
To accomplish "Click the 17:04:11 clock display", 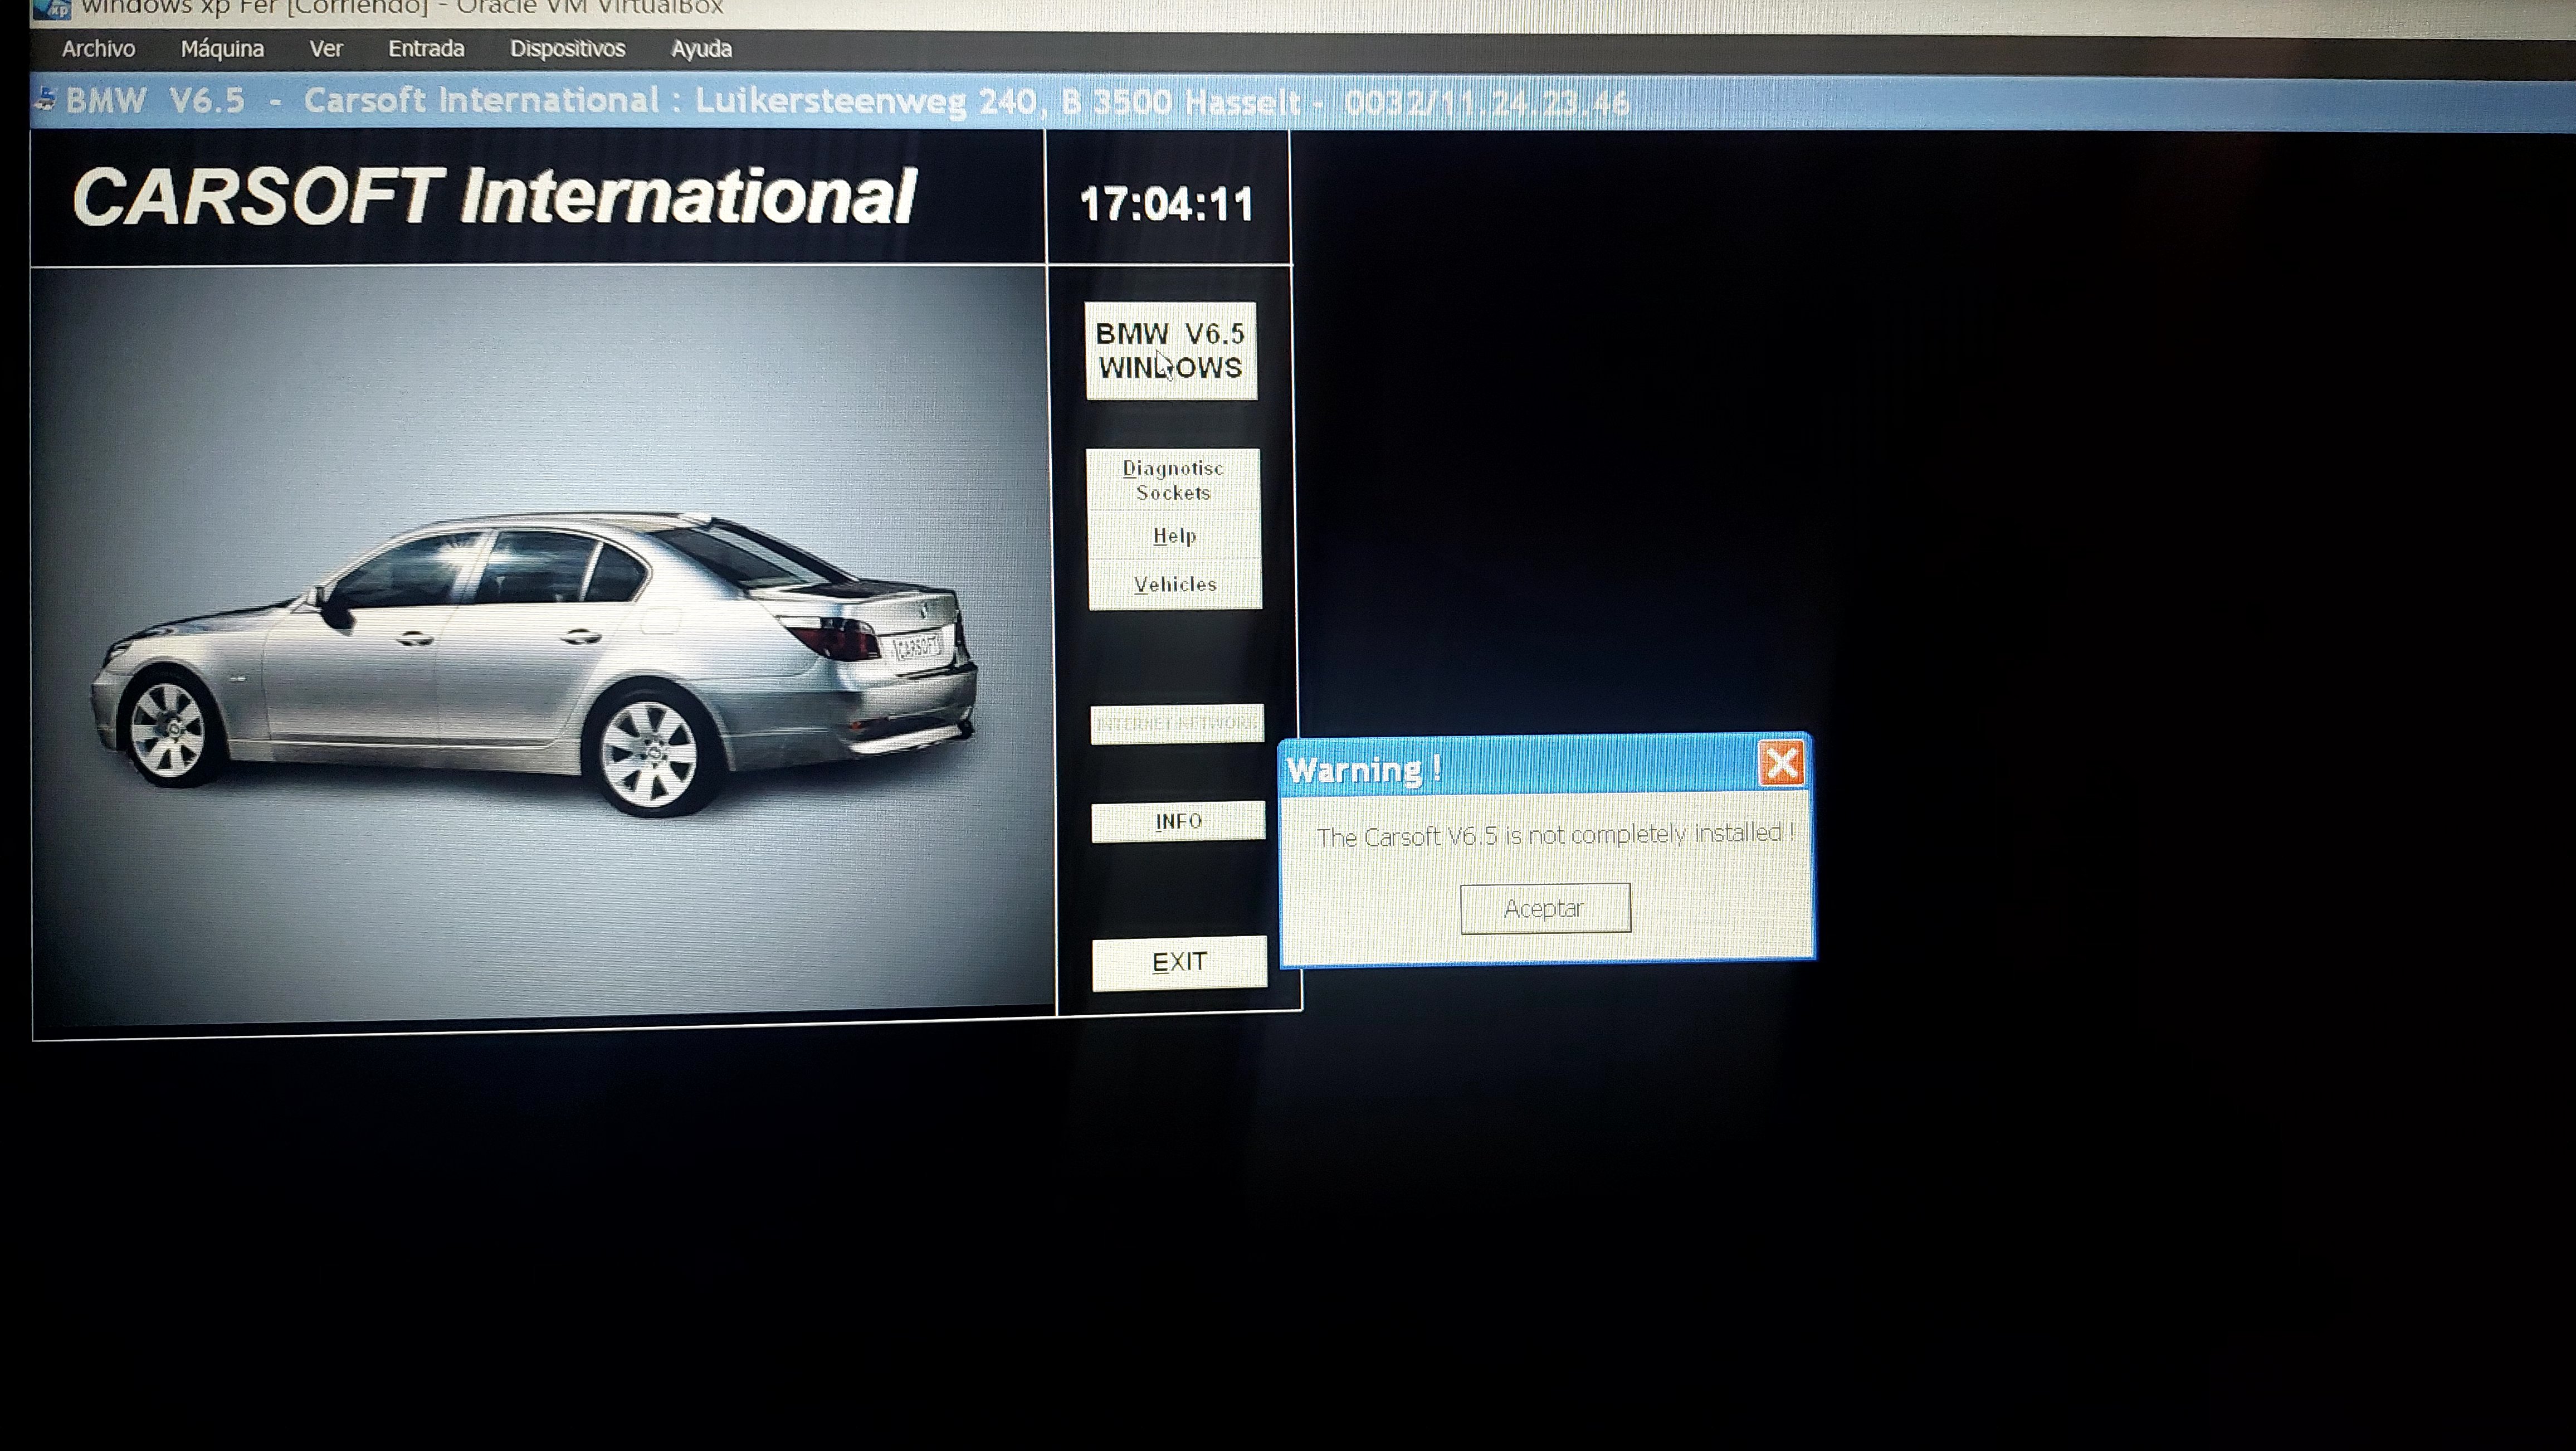I will pyautogui.click(x=1166, y=205).
